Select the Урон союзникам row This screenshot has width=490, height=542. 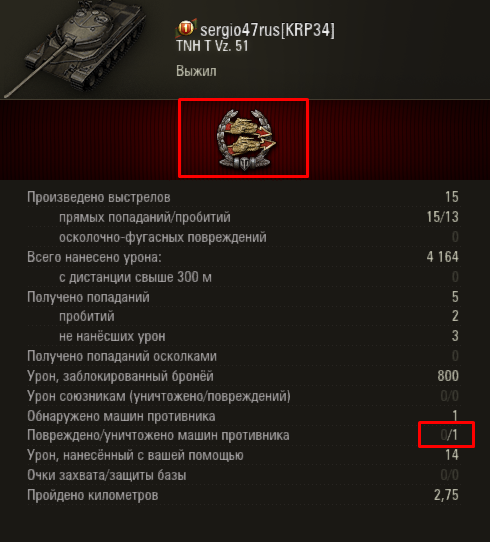click(243, 396)
